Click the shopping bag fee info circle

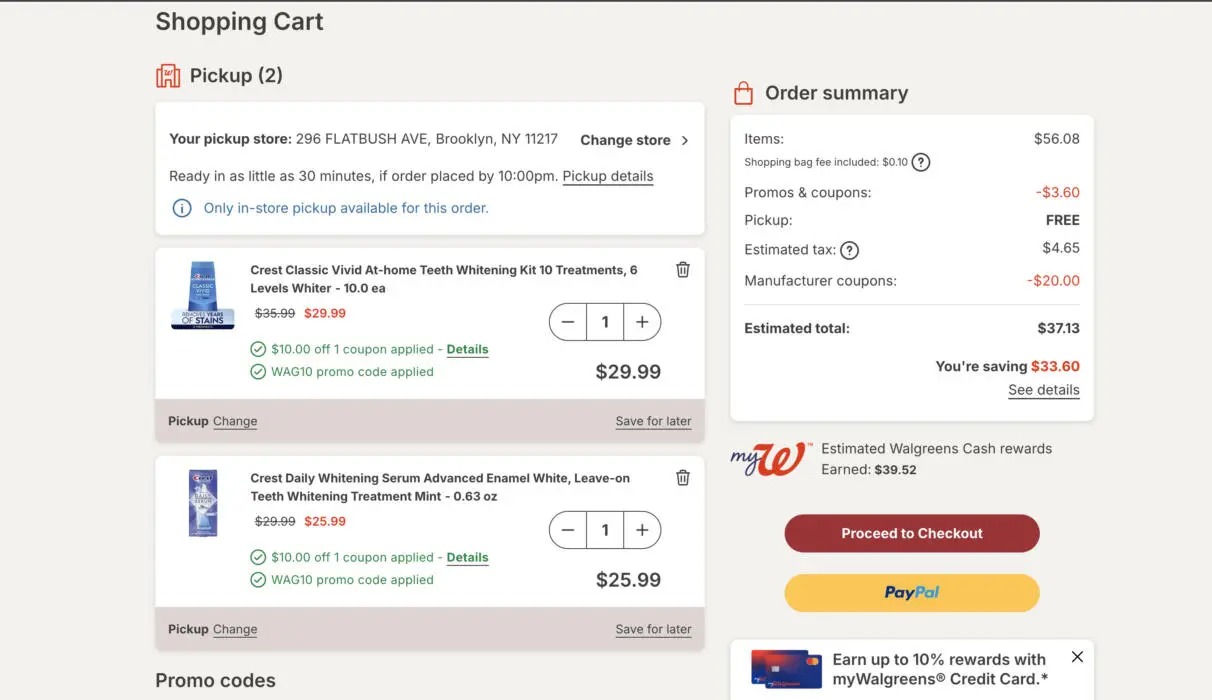point(921,162)
